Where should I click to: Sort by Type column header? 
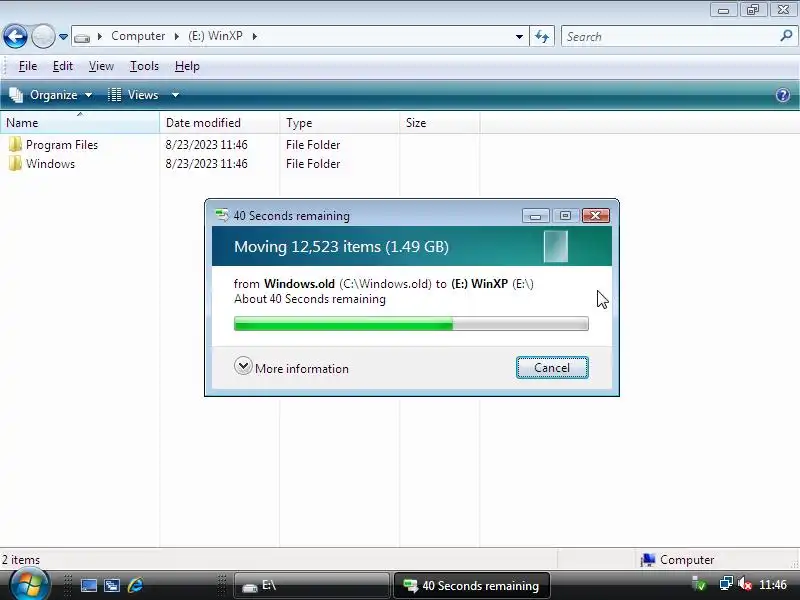[340, 123]
